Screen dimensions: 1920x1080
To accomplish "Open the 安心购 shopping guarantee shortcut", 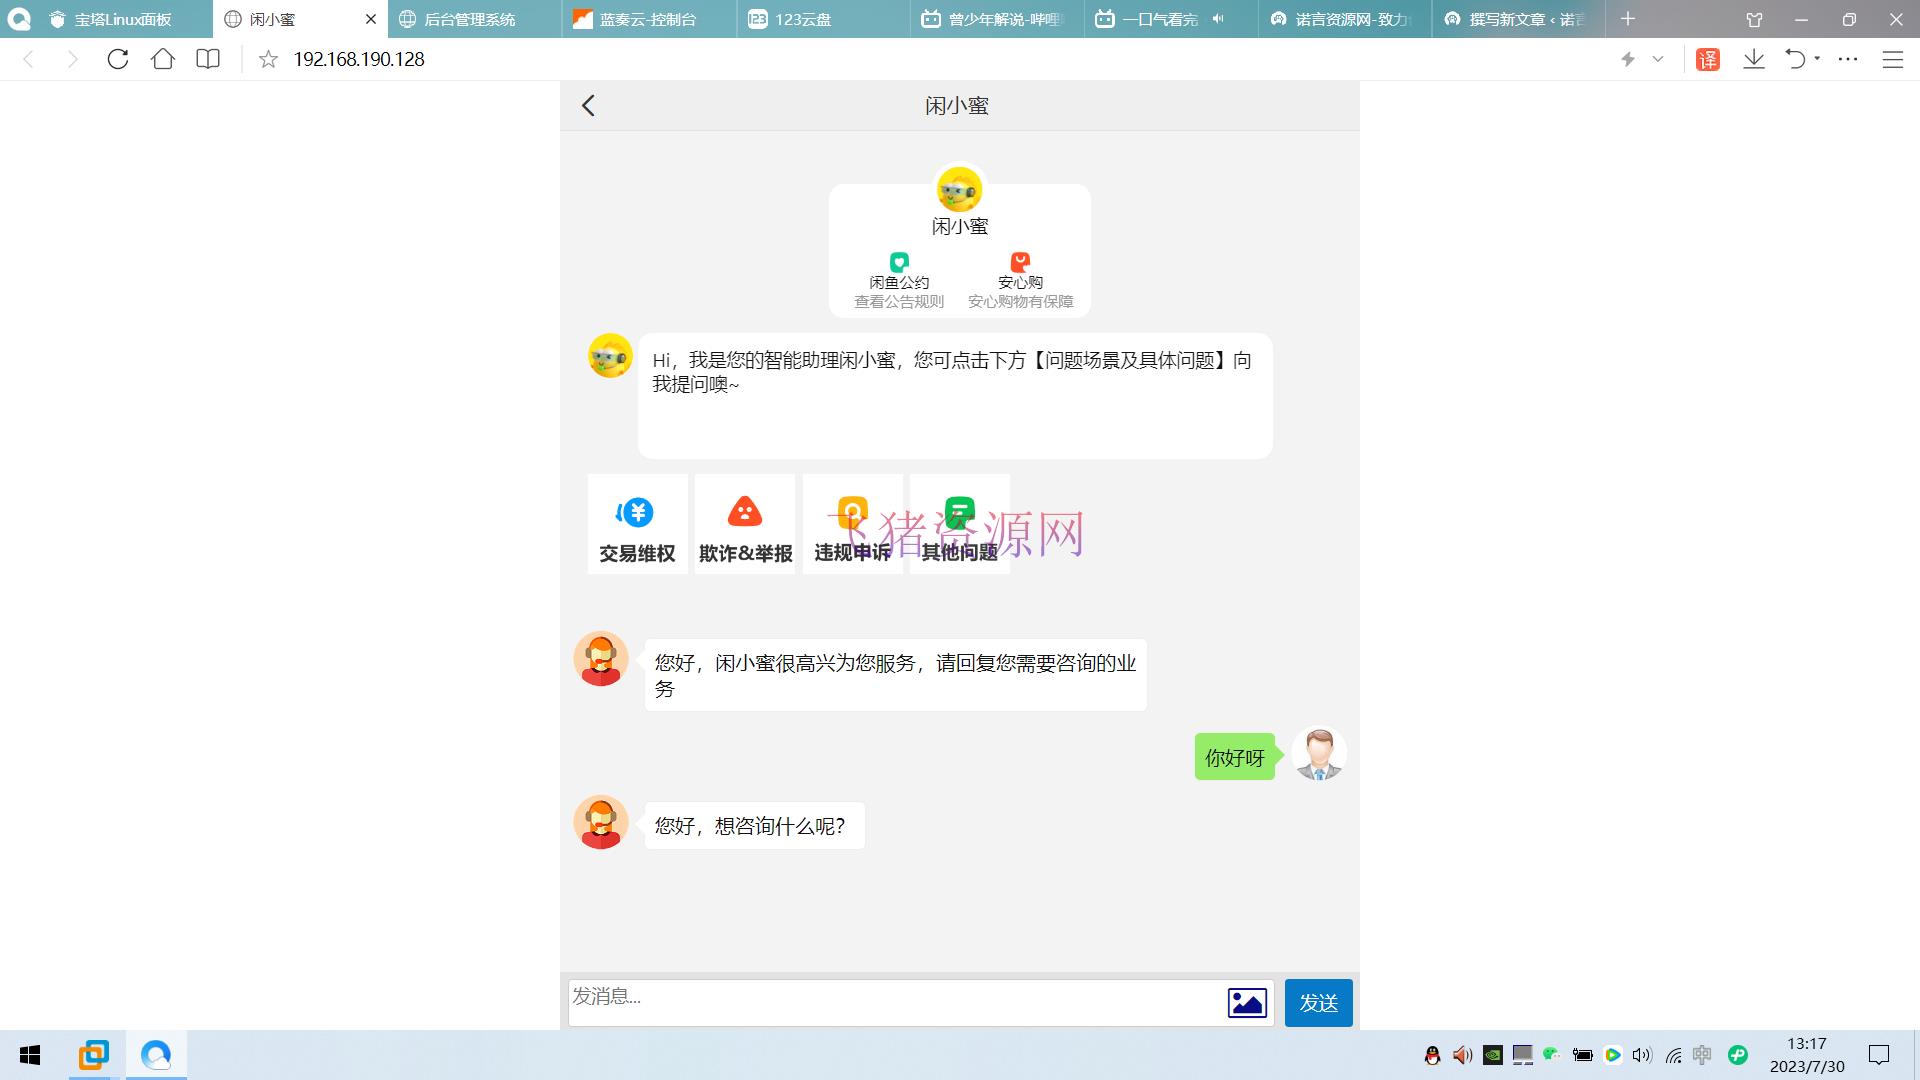I will pos(1020,281).
